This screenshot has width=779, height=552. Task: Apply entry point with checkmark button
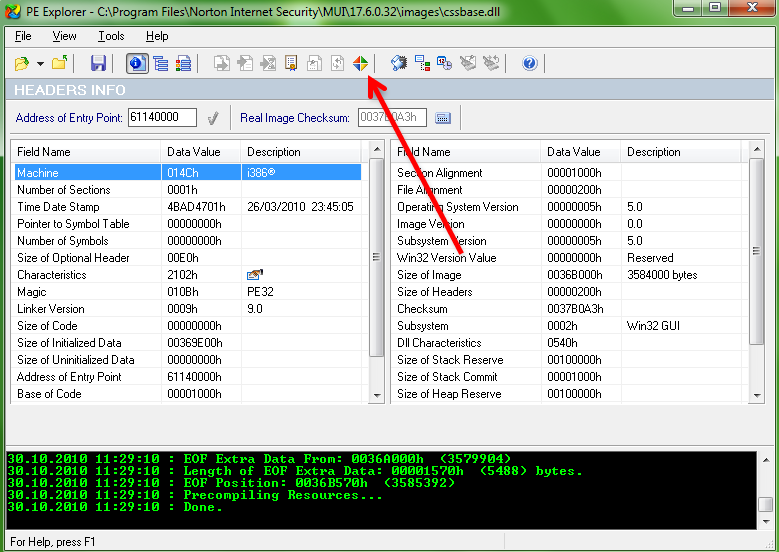tap(212, 118)
